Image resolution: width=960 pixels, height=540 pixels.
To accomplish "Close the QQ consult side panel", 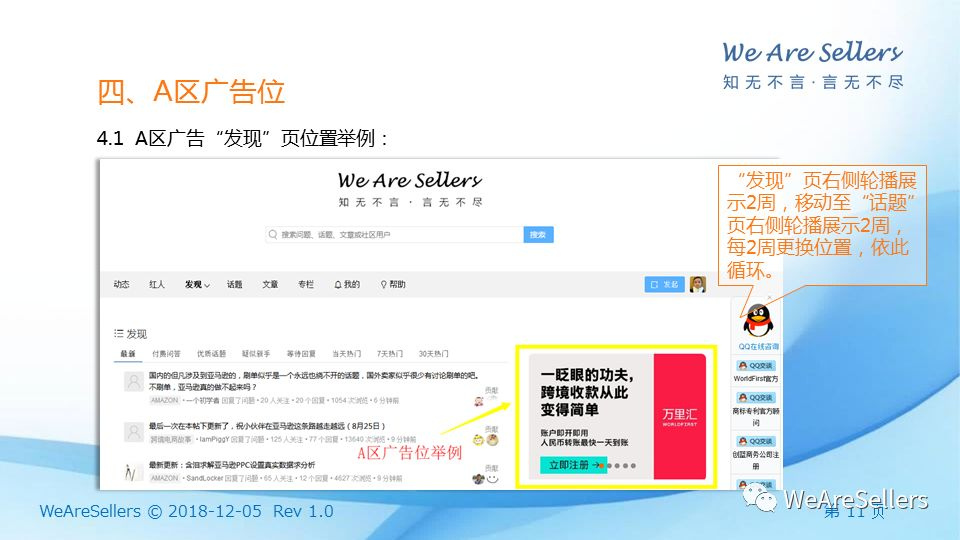I will (x=770, y=298).
